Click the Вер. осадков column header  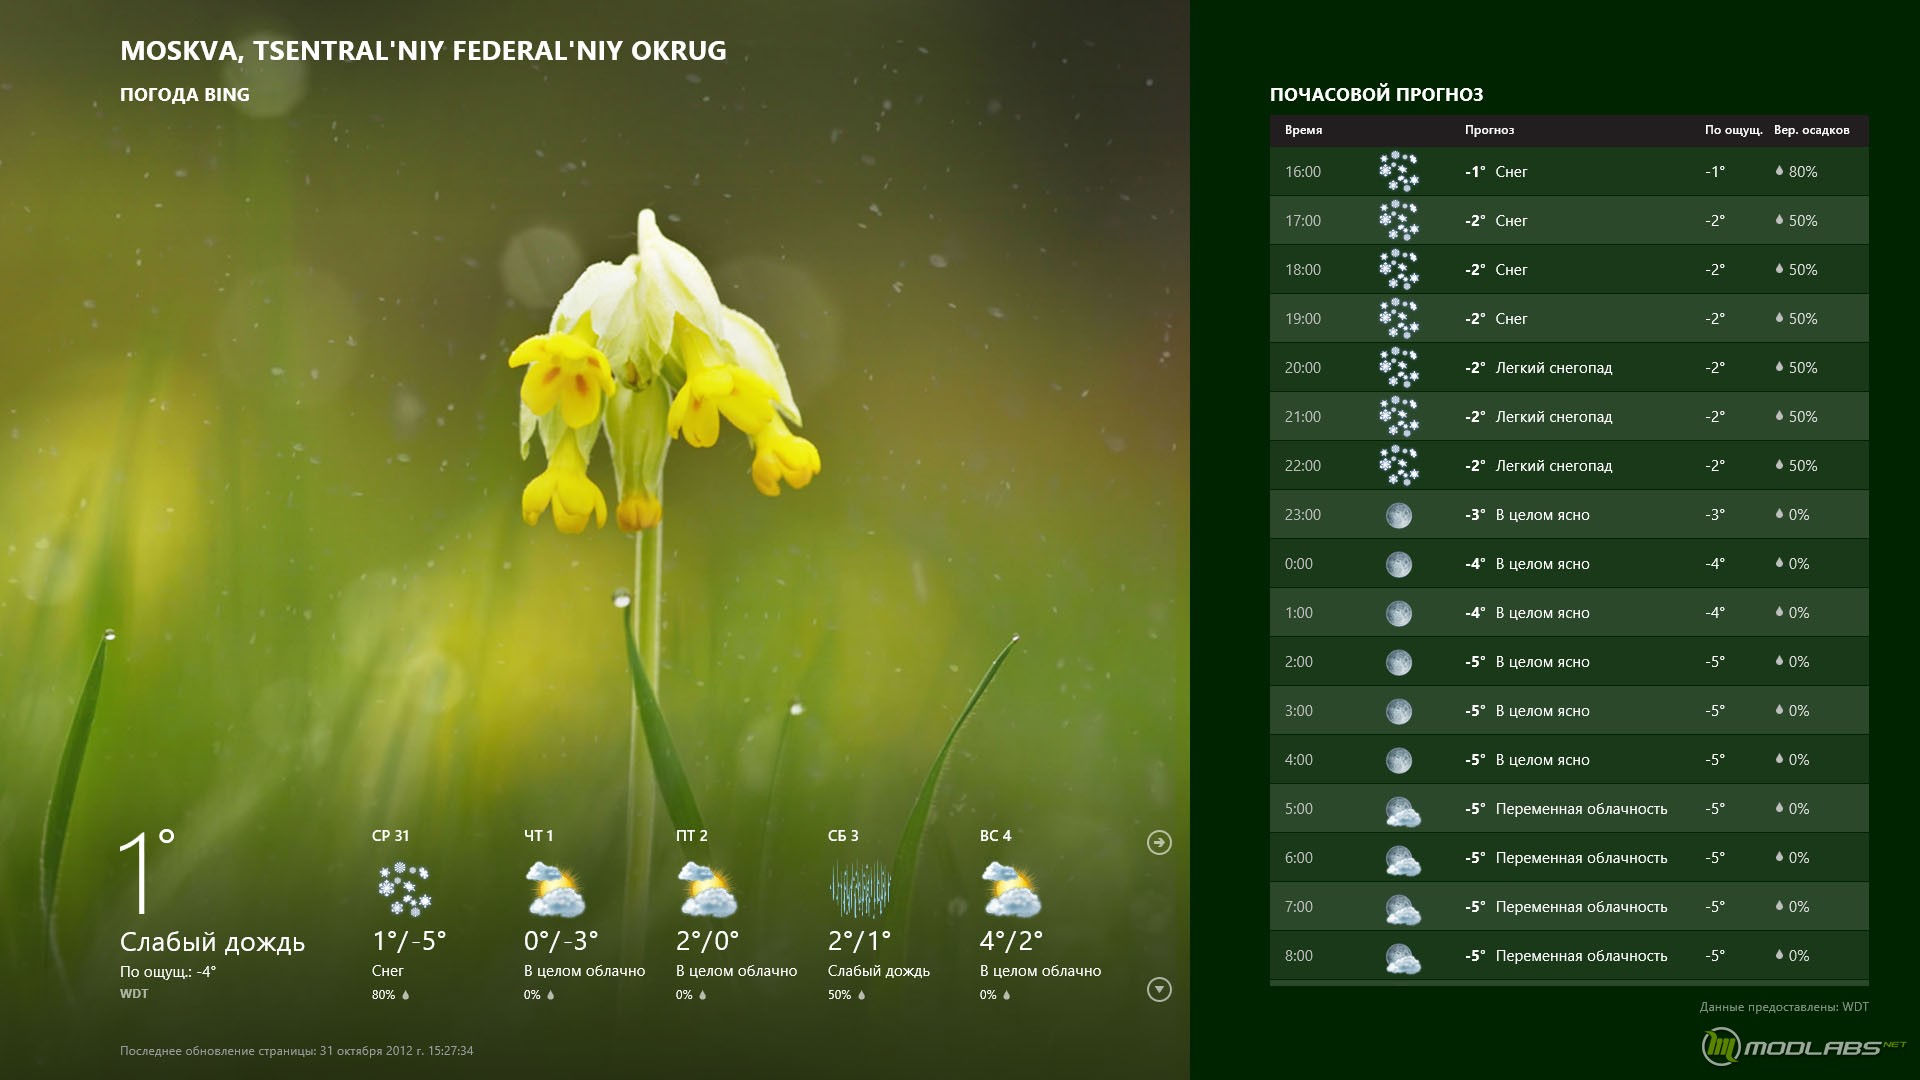coord(1811,130)
